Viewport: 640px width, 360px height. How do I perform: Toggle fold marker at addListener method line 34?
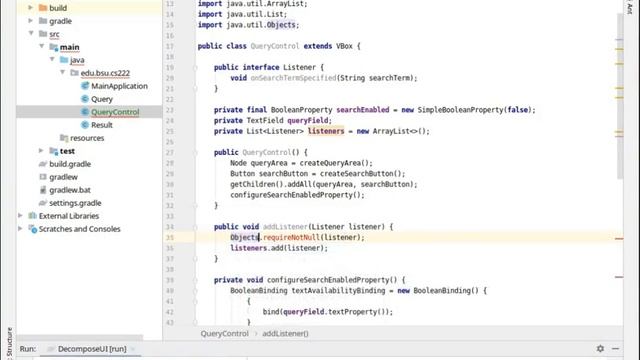(x=195, y=227)
